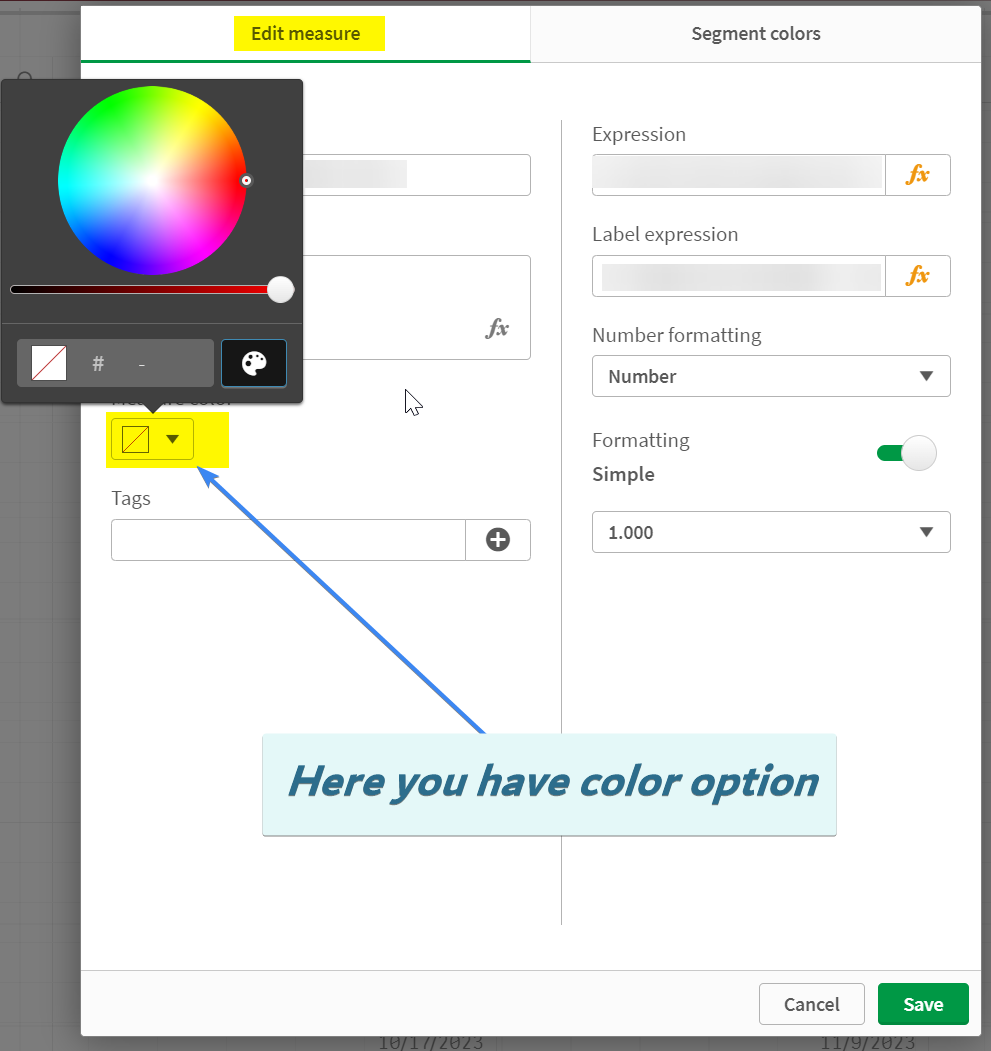Cancel the measure editing
The image size is (991, 1051).
pos(811,1004)
